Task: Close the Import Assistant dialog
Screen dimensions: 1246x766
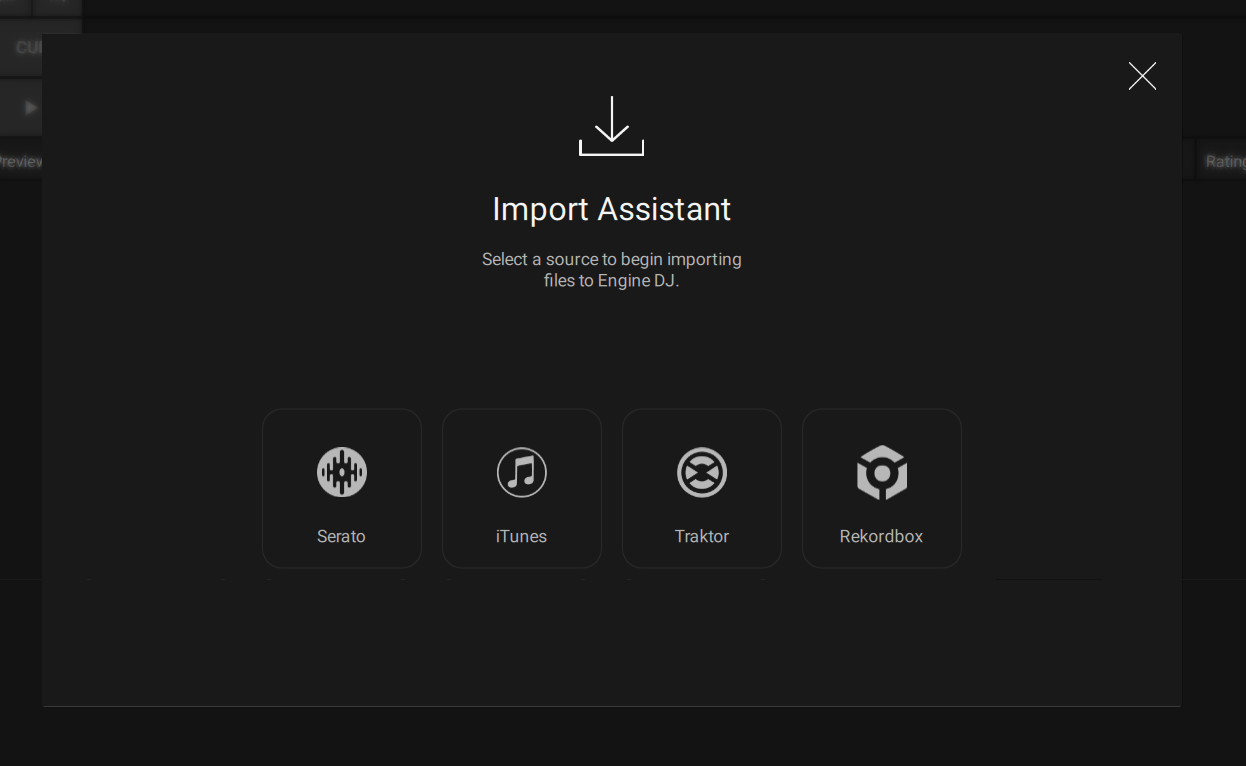Action: [1142, 76]
